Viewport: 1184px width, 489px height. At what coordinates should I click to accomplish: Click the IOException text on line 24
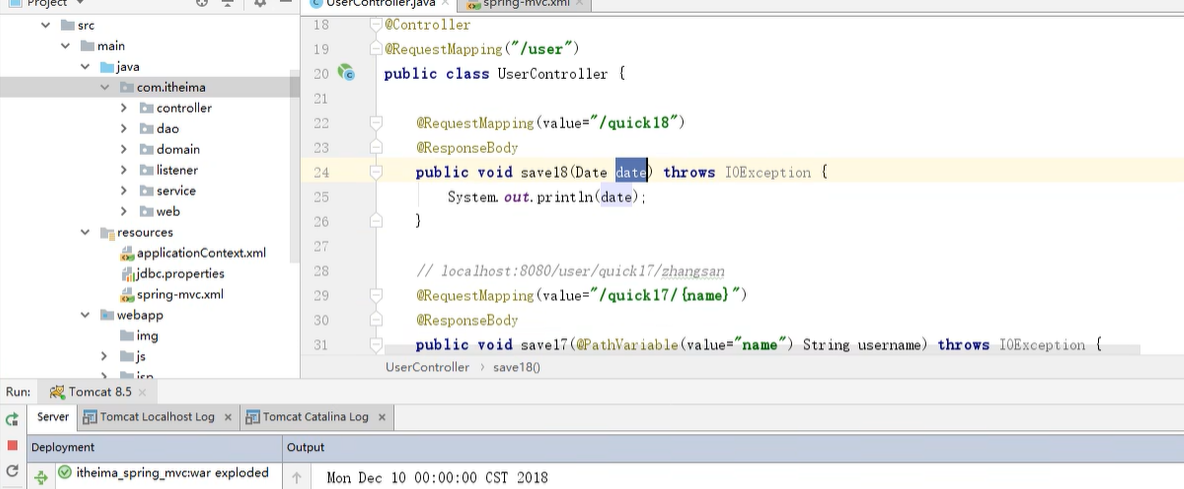(x=768, y=172)
